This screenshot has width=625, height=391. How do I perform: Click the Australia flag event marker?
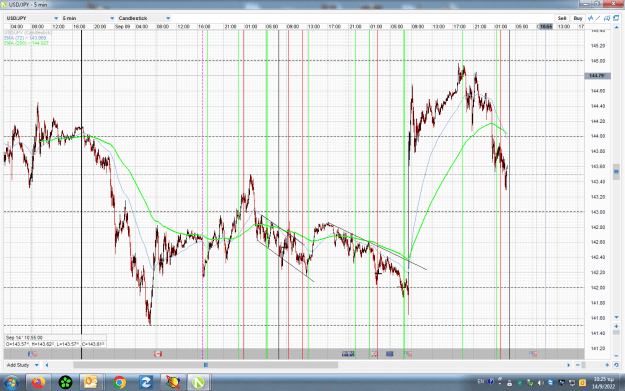pos(348,354)
